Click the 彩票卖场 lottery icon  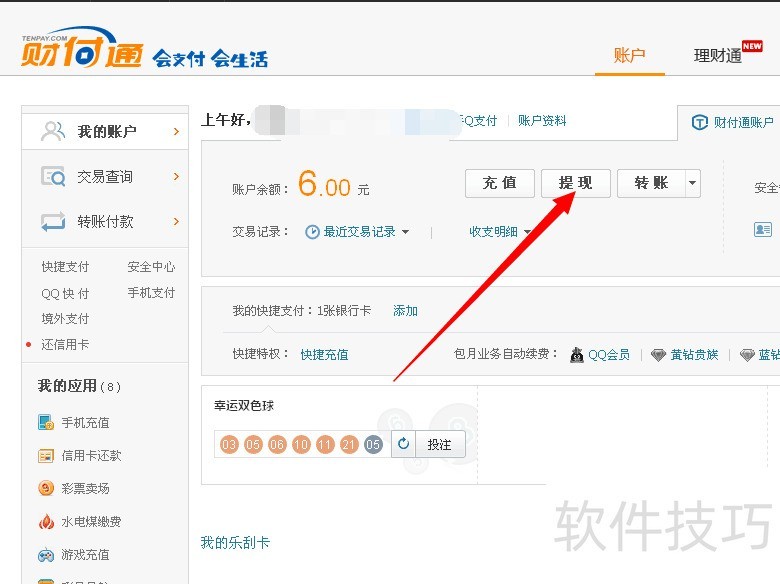pos(46,488)
